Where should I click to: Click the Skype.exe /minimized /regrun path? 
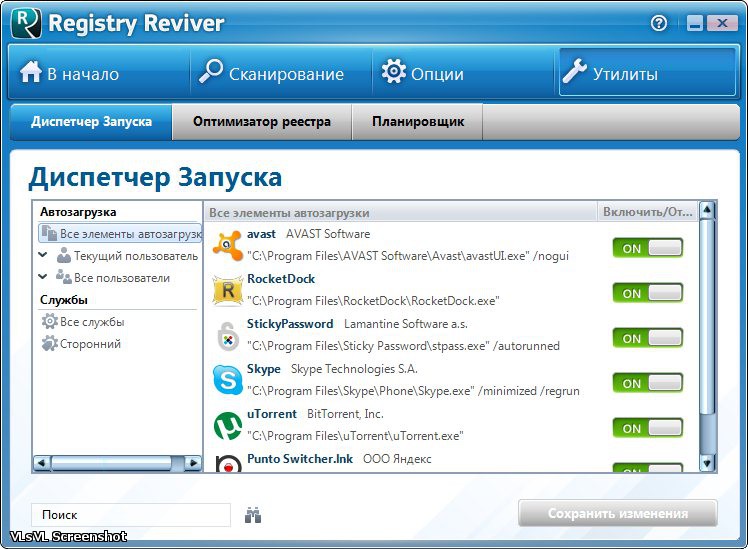413,391
